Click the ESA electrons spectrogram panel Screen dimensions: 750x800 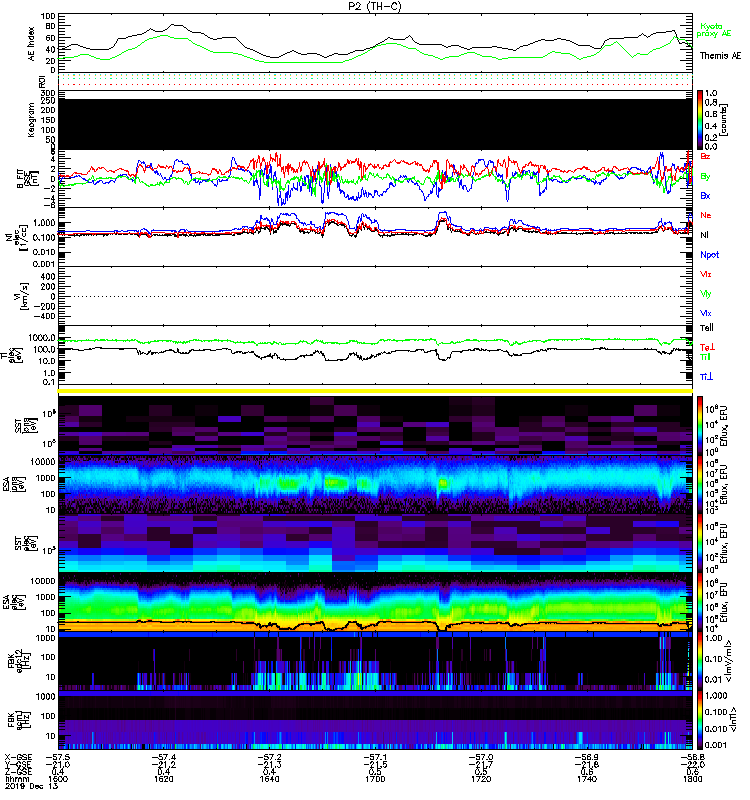[375, 602]
